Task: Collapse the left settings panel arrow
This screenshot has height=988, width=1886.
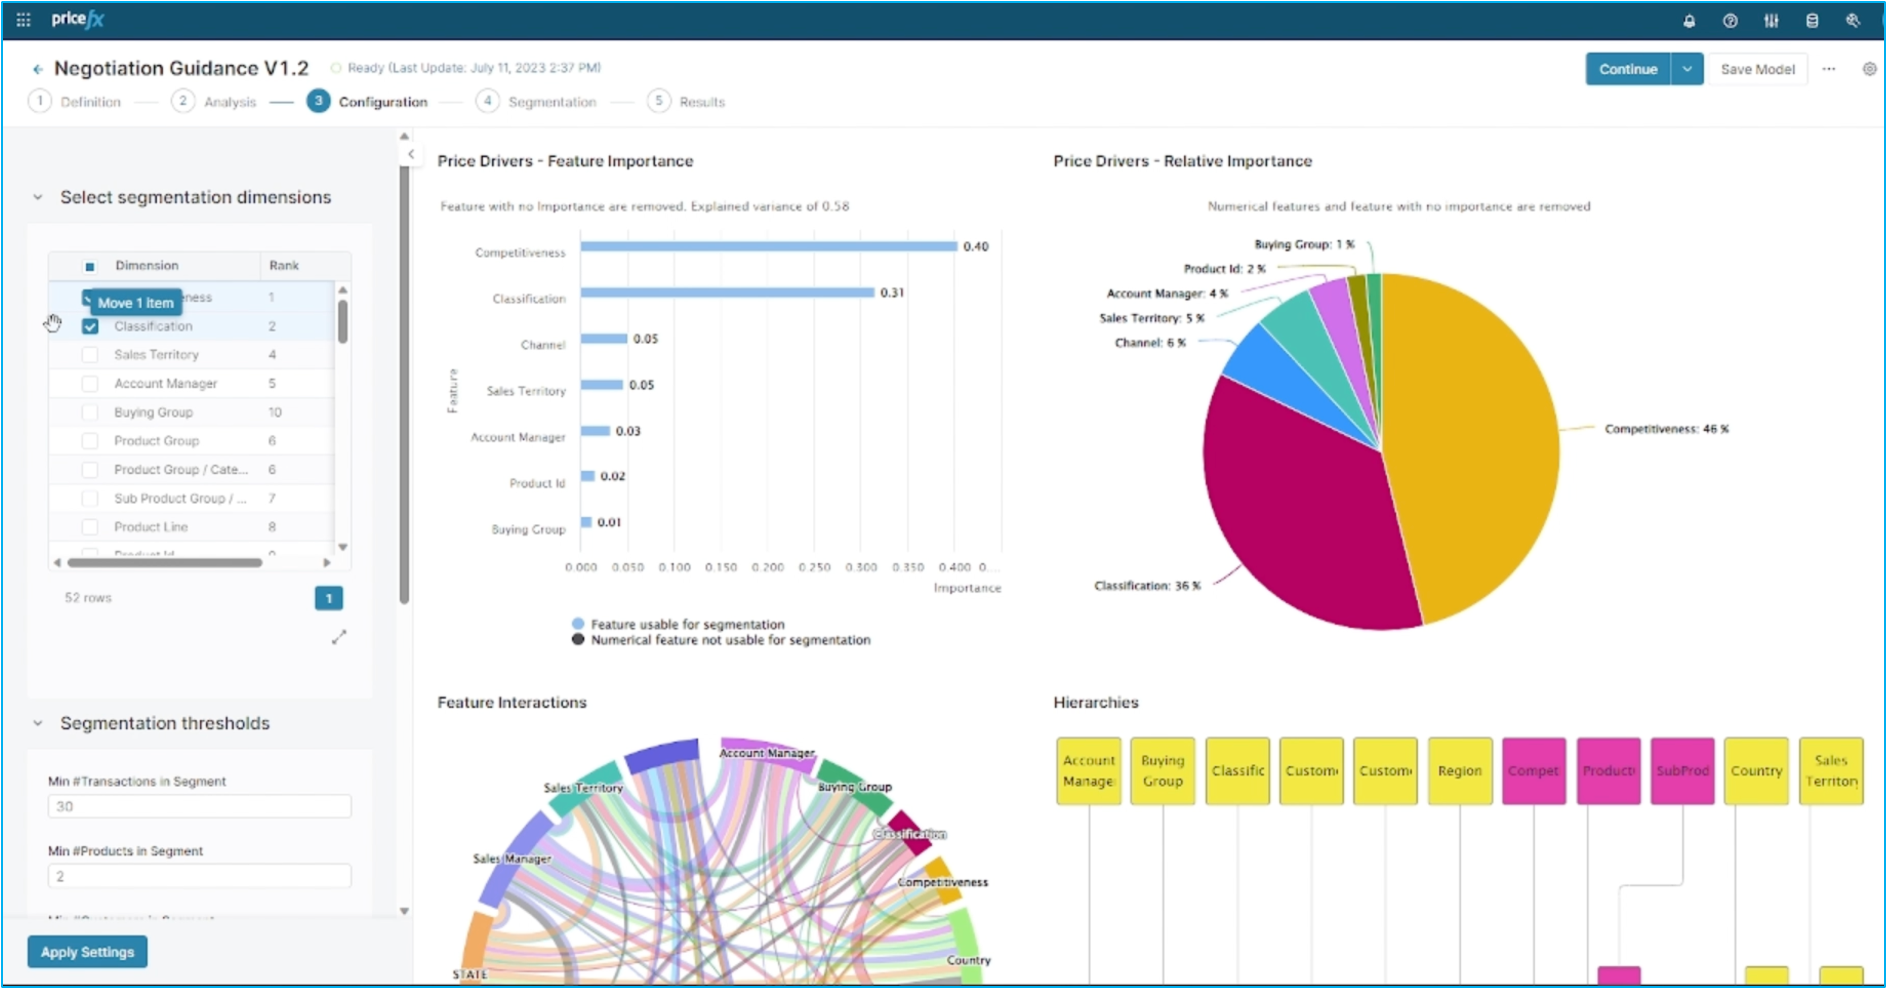Action: point(411,154)
